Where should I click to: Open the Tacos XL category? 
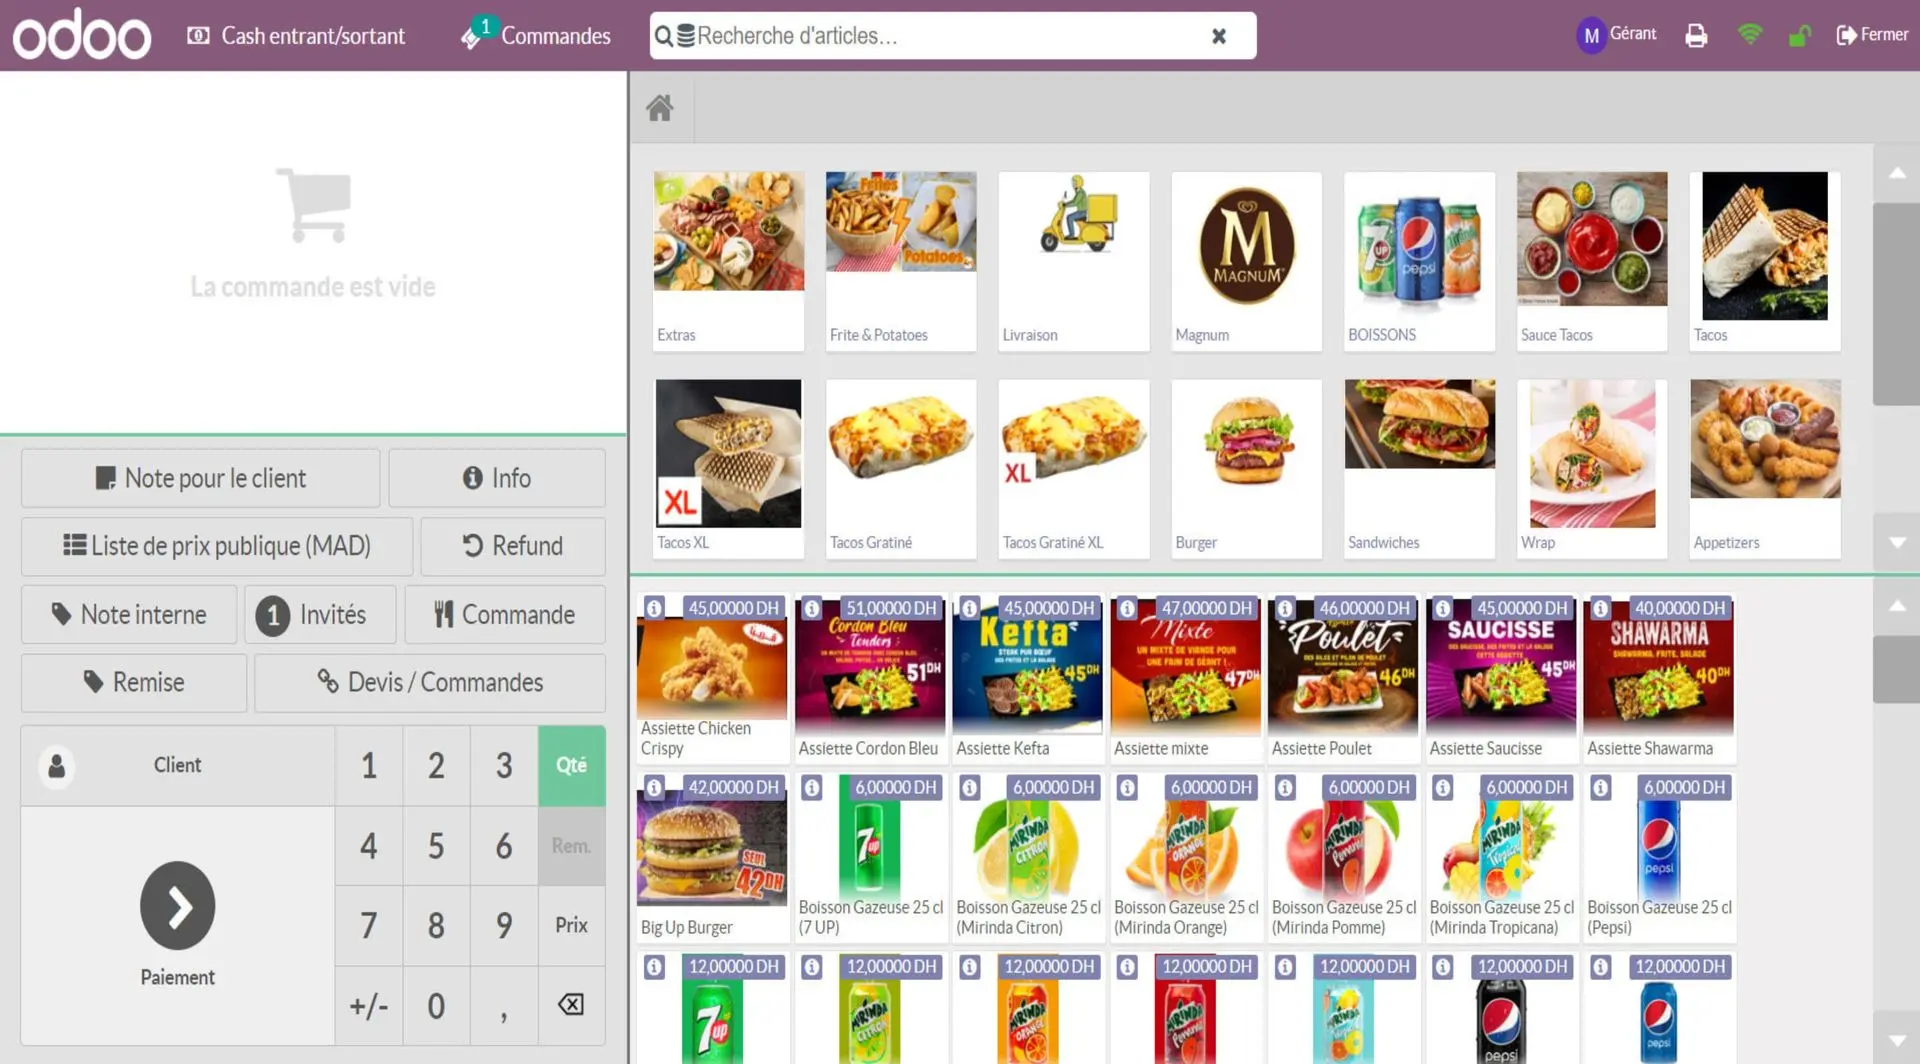(728, 468)
